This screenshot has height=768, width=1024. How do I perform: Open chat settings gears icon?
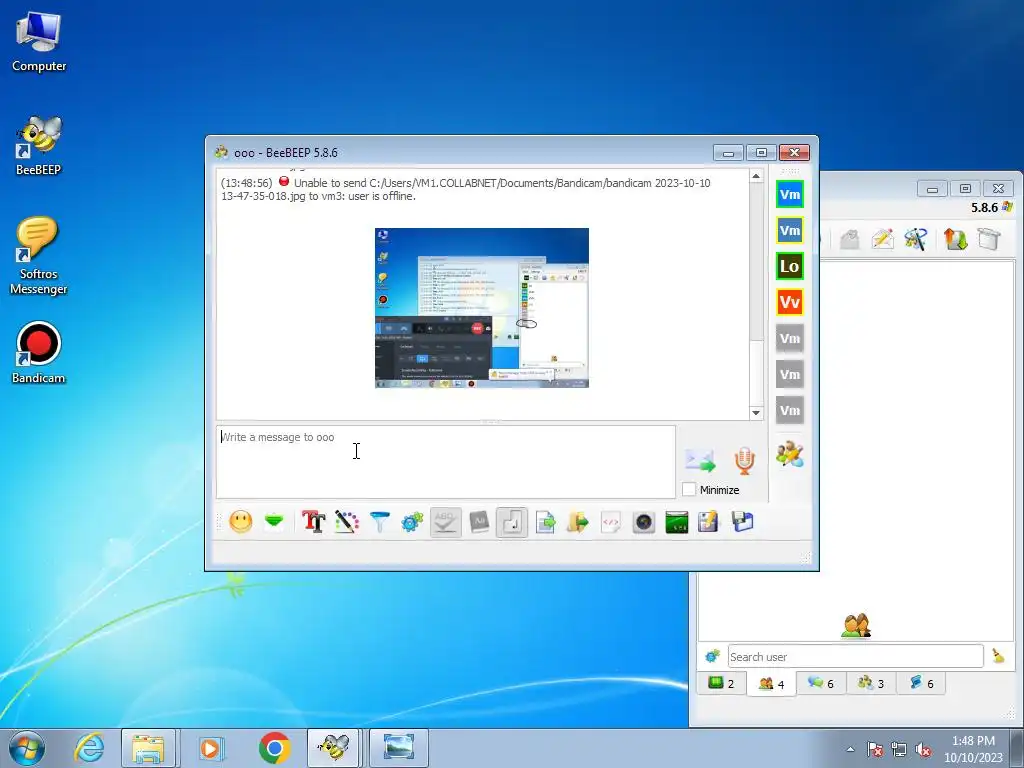[x=412, y=522]
